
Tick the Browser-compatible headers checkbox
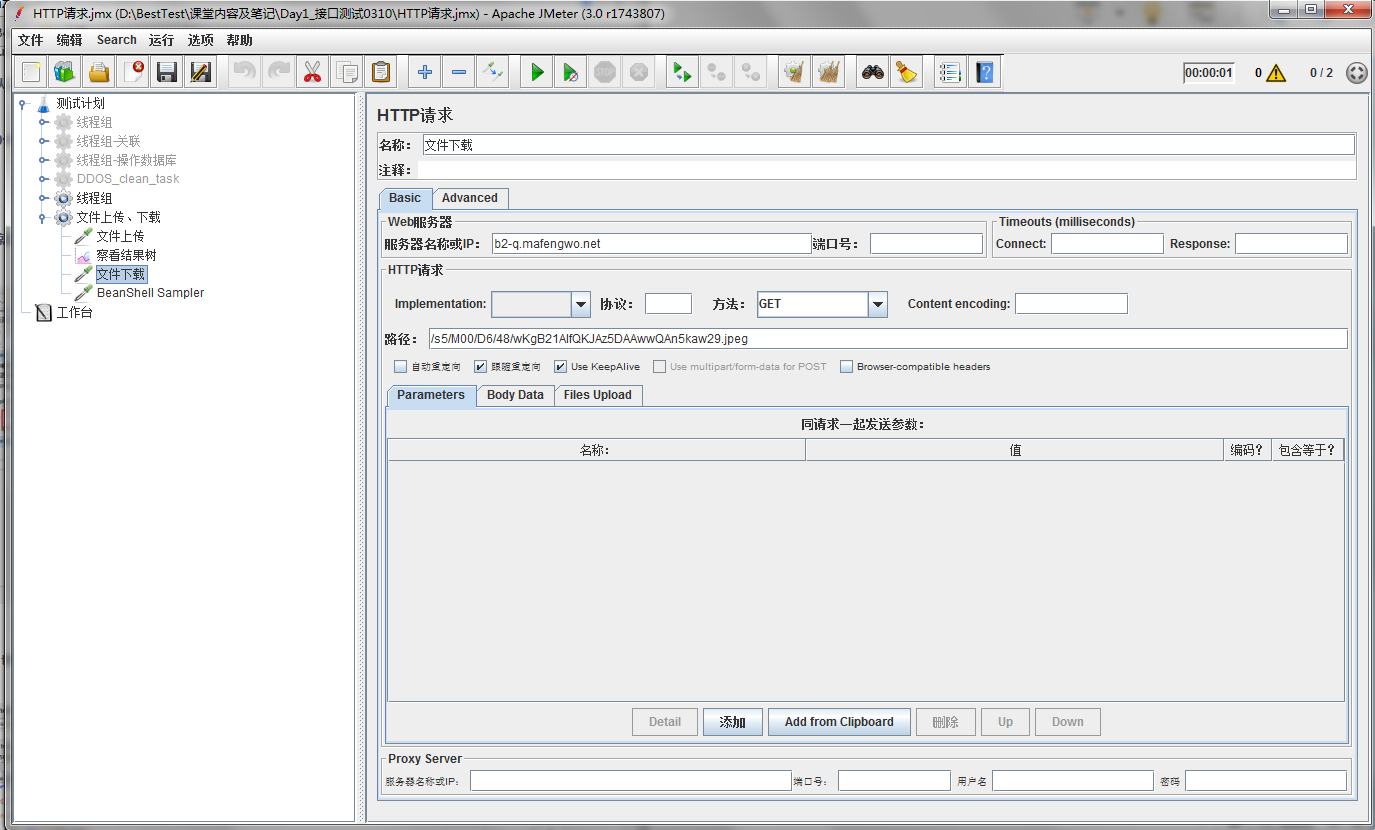pos(847,367)
